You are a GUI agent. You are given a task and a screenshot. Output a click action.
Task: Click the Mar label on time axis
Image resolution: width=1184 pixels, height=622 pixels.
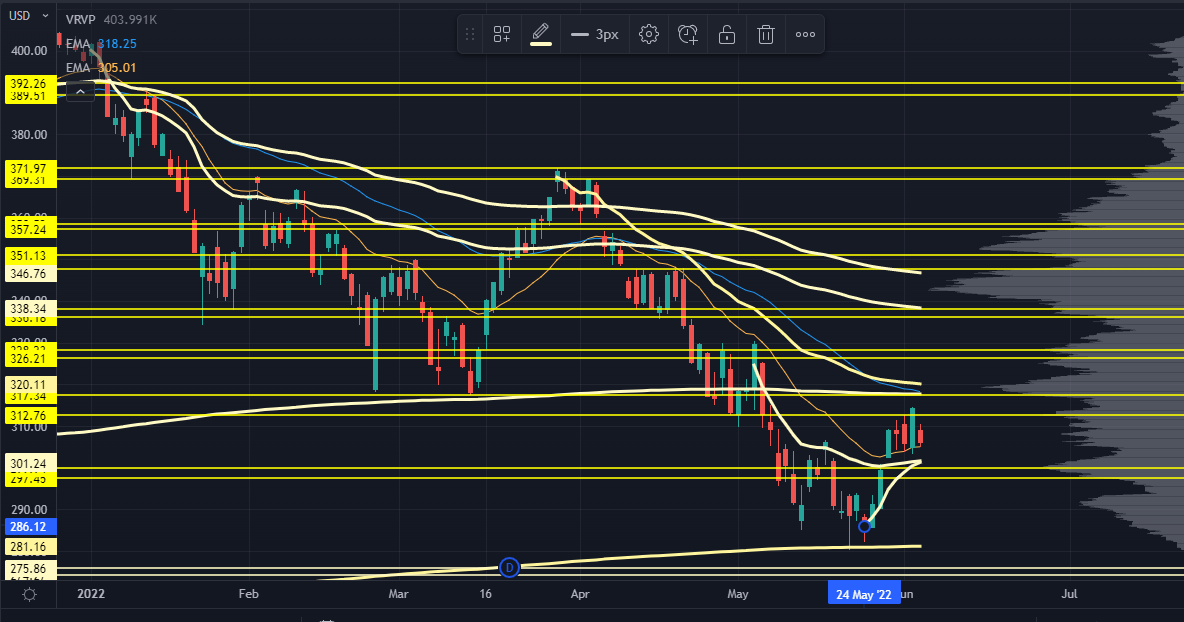[398, 594]
